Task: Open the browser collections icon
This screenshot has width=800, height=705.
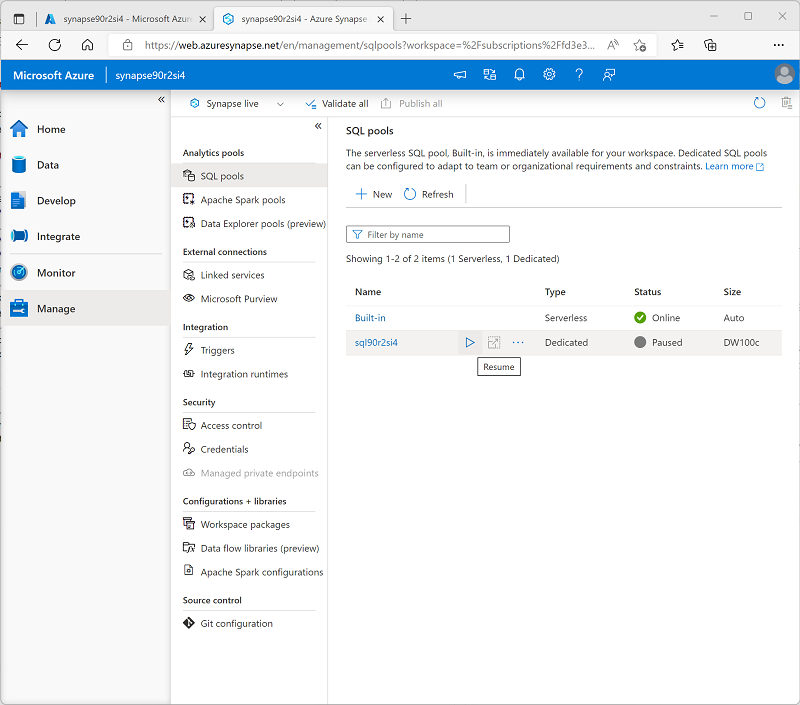Action: point(710,45)
